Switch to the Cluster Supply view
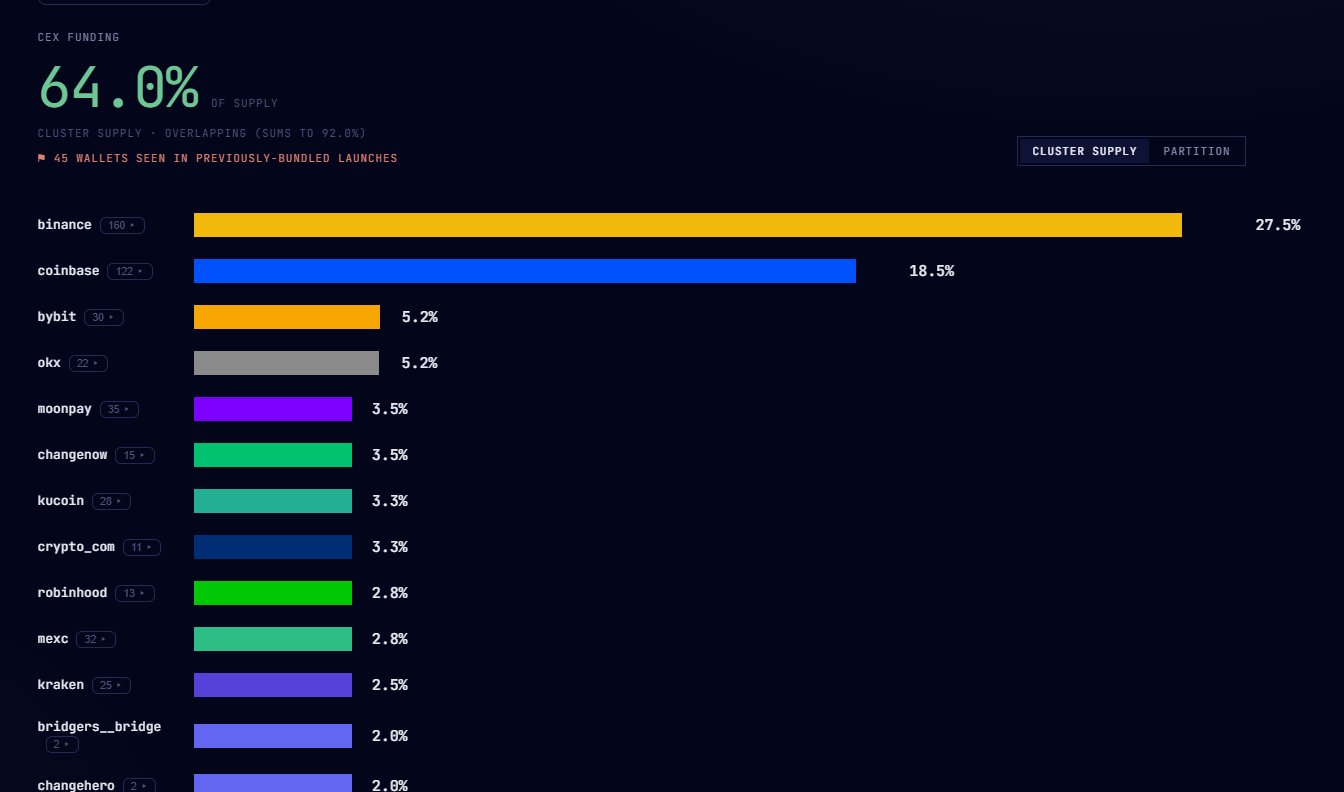 point(1084,151)
